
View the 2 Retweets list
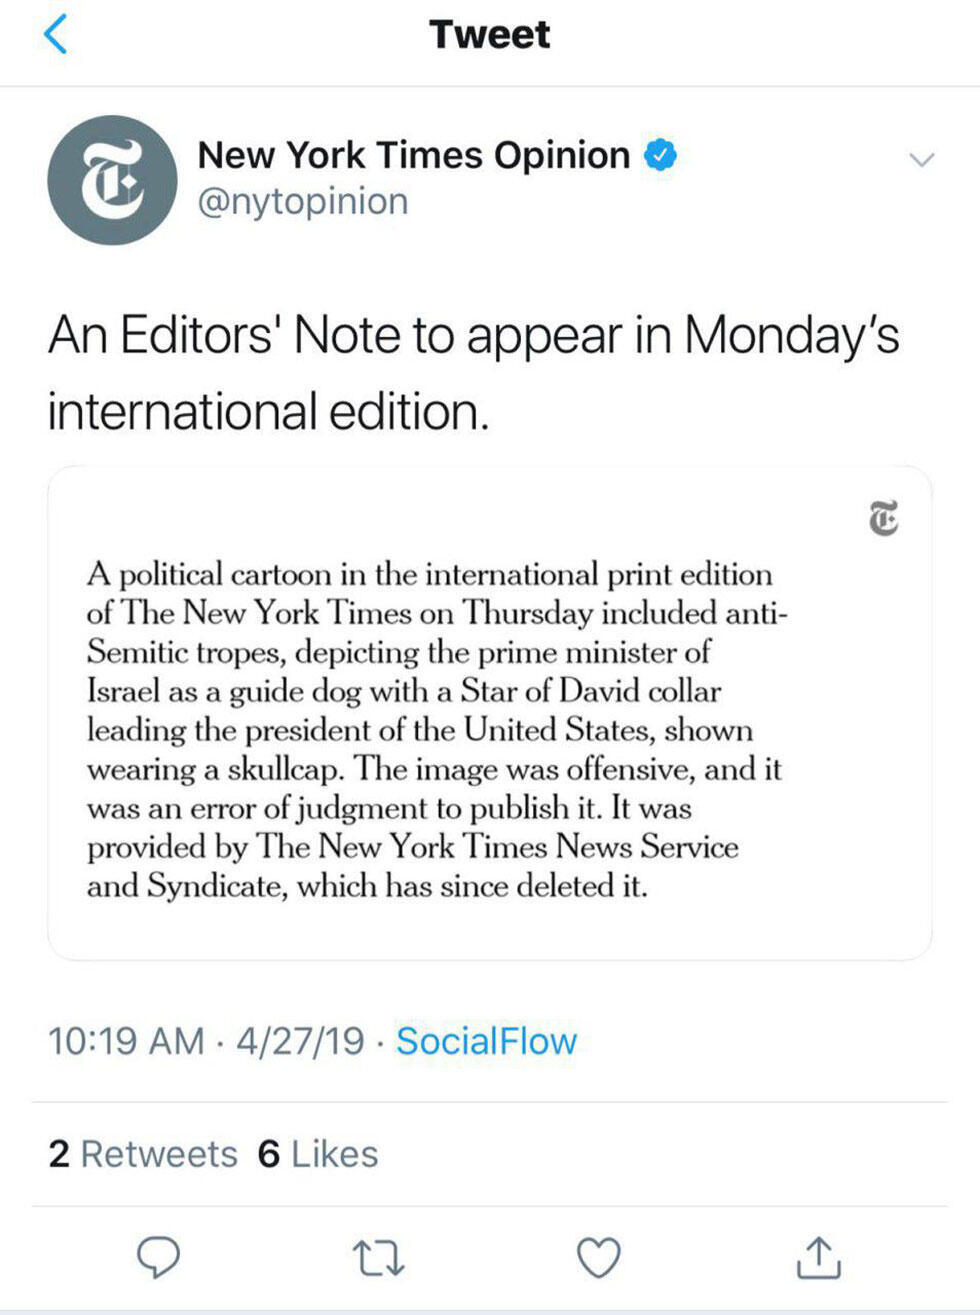coord(142,1154)
